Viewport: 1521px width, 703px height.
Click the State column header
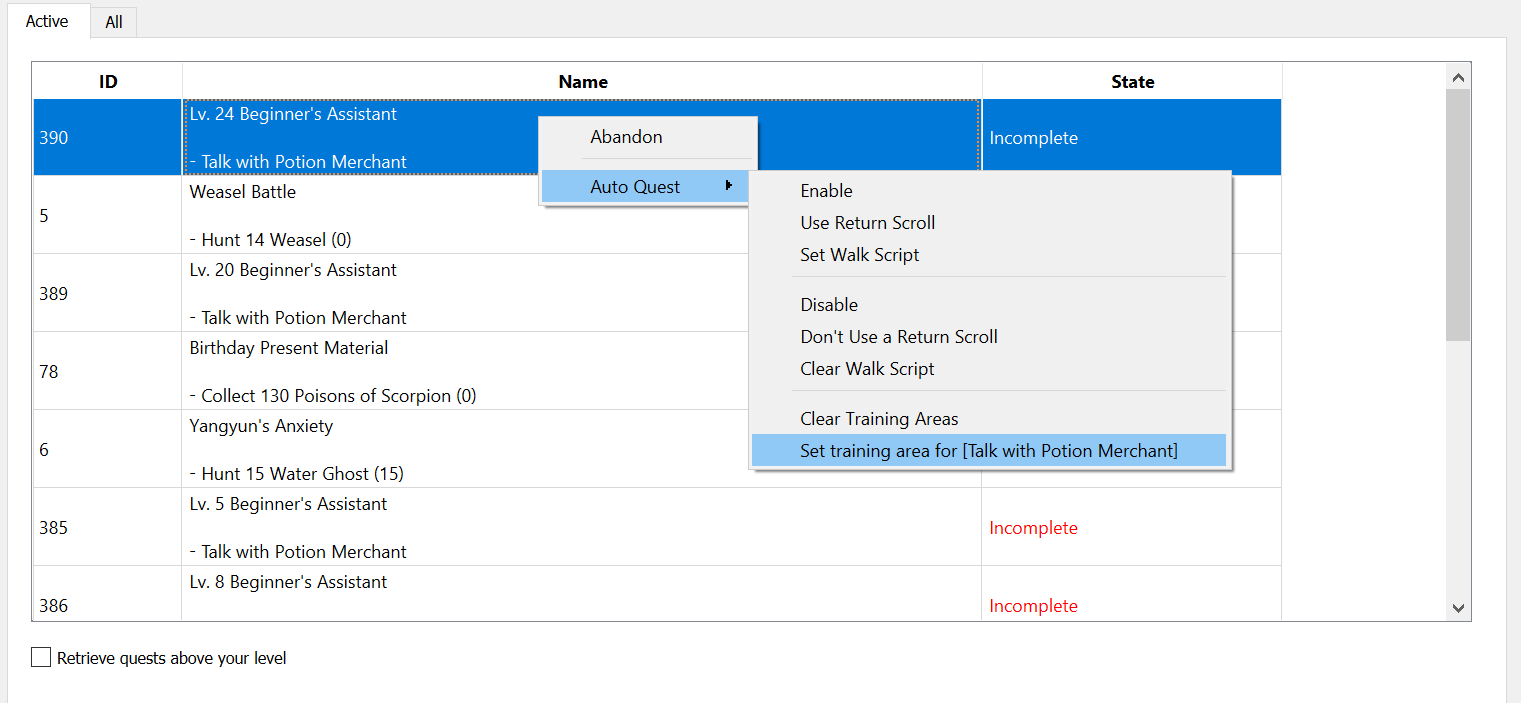click(1132, 82)
